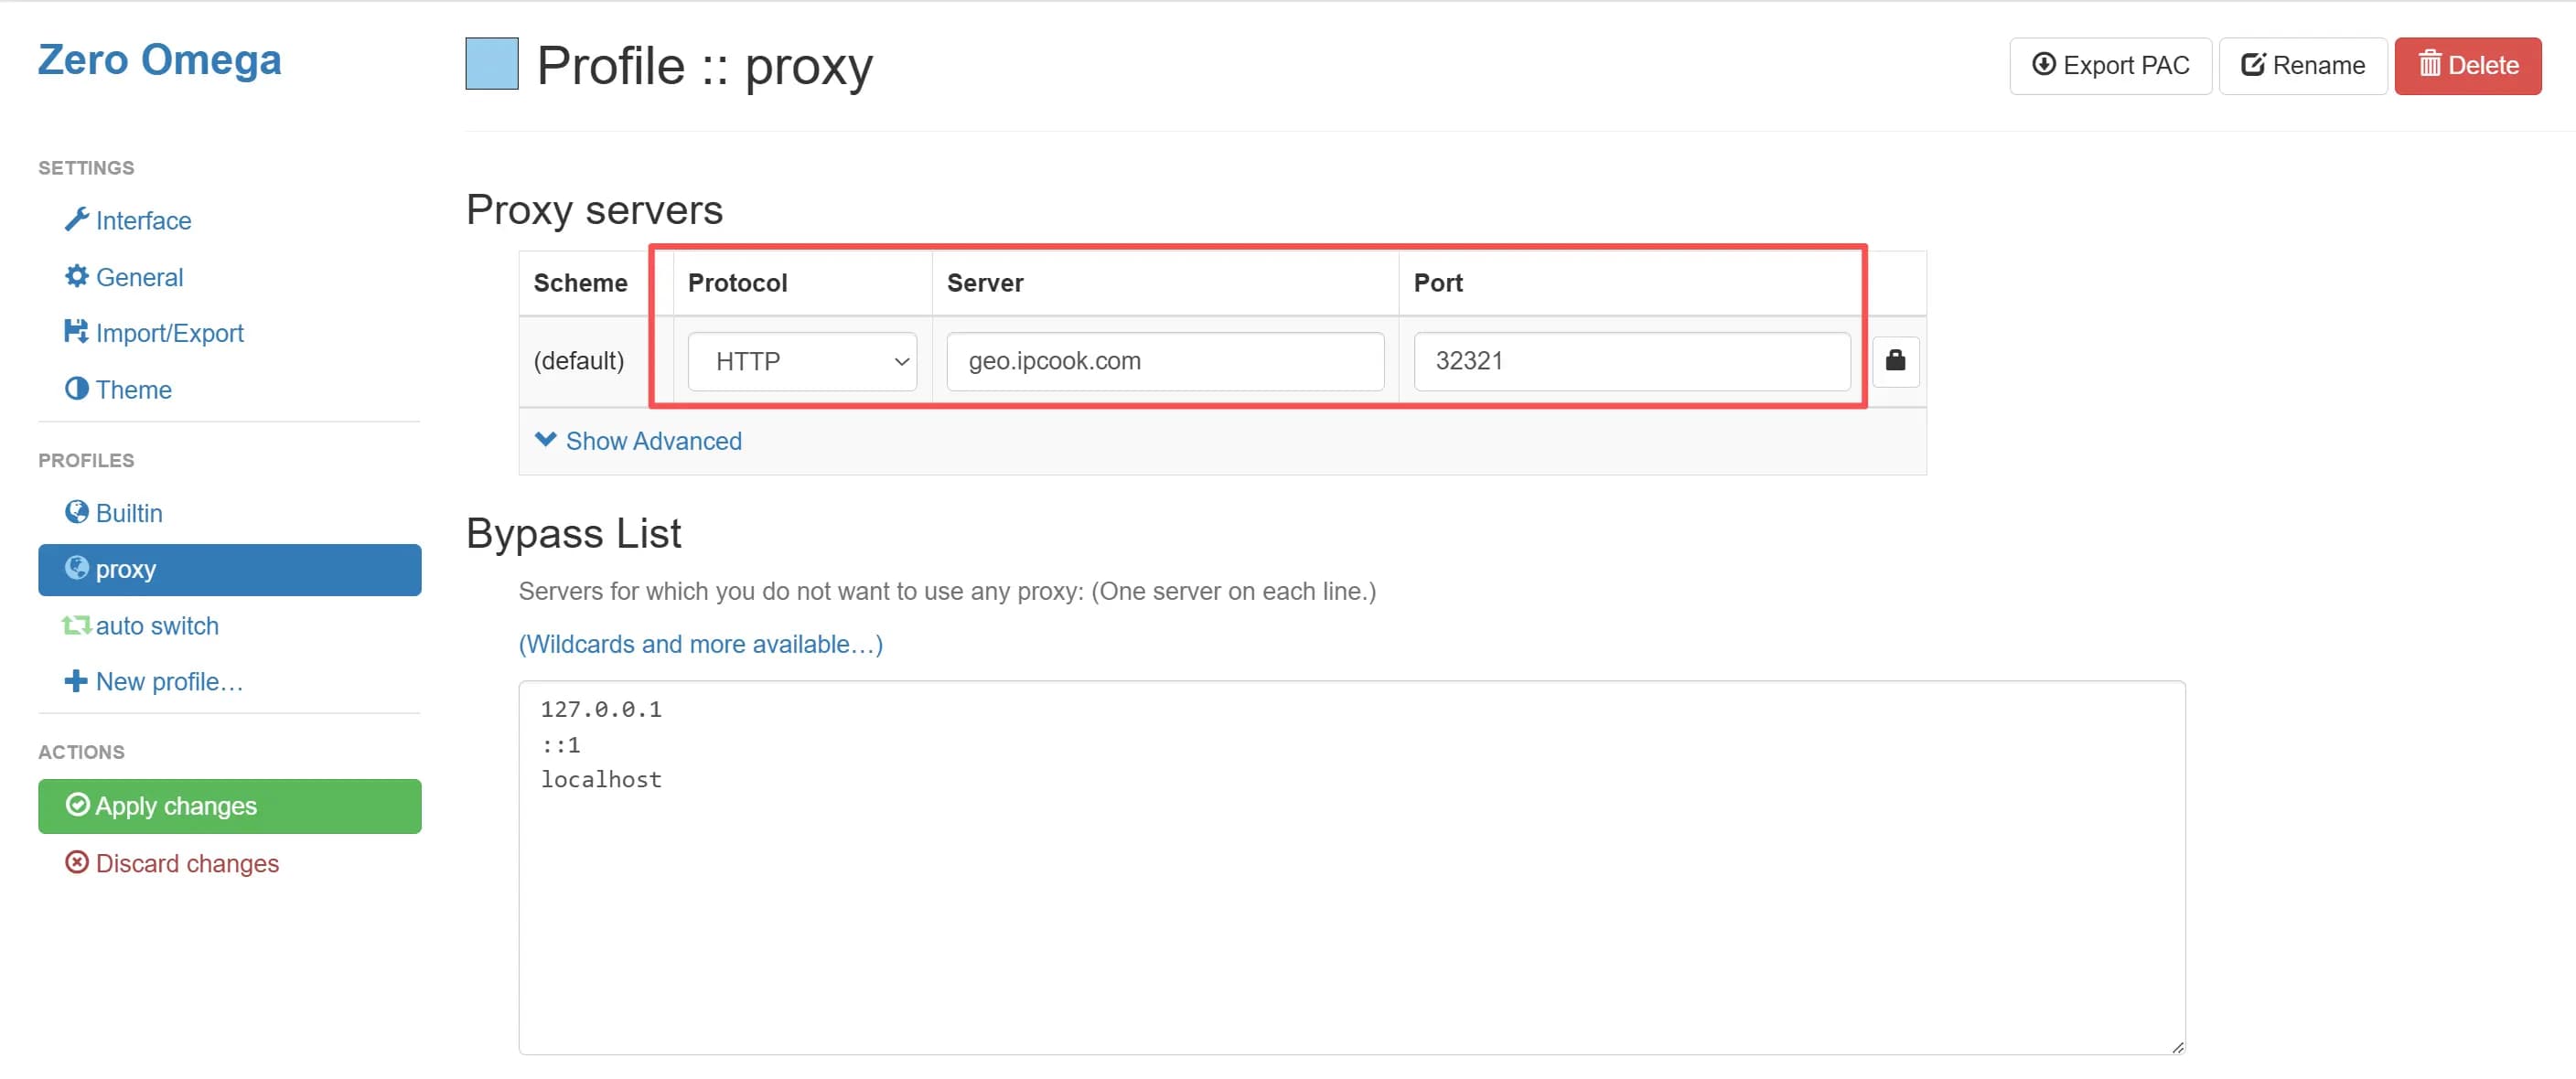Click the plus icon beside New profile
The image size is (2576, 1079).
pos(76,681)
